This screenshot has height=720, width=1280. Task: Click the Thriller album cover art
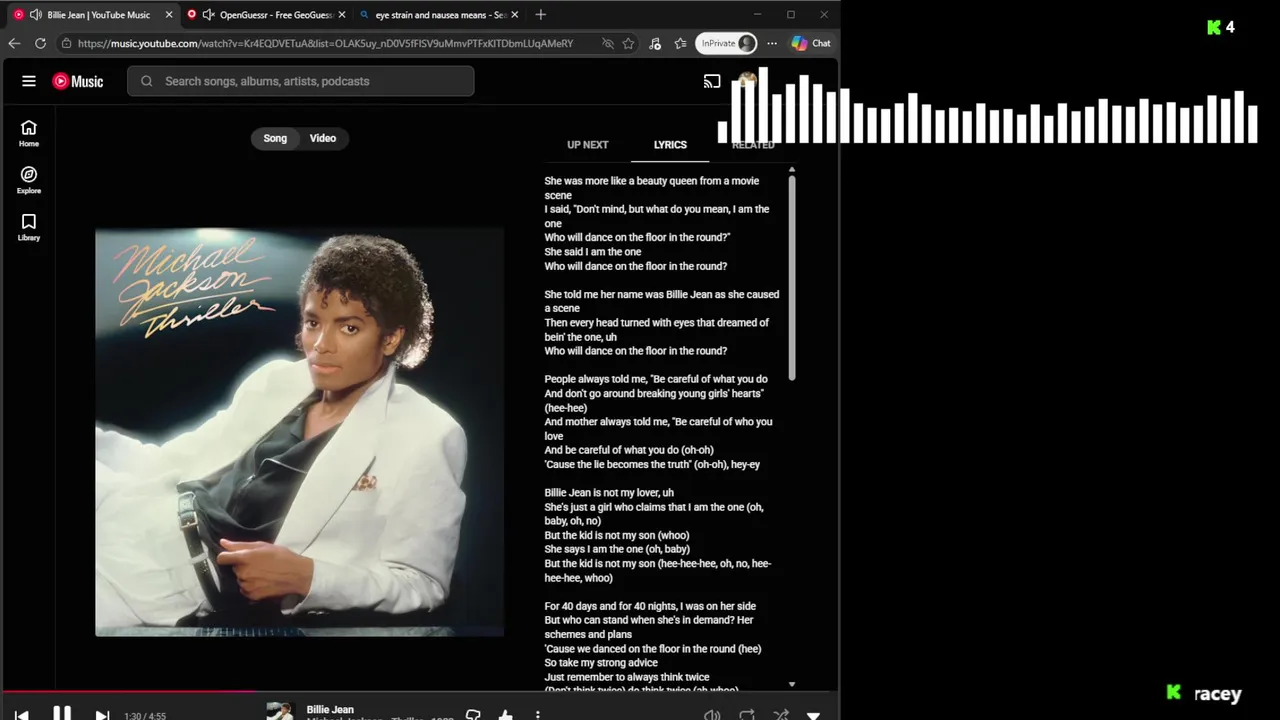click(299, 432)
